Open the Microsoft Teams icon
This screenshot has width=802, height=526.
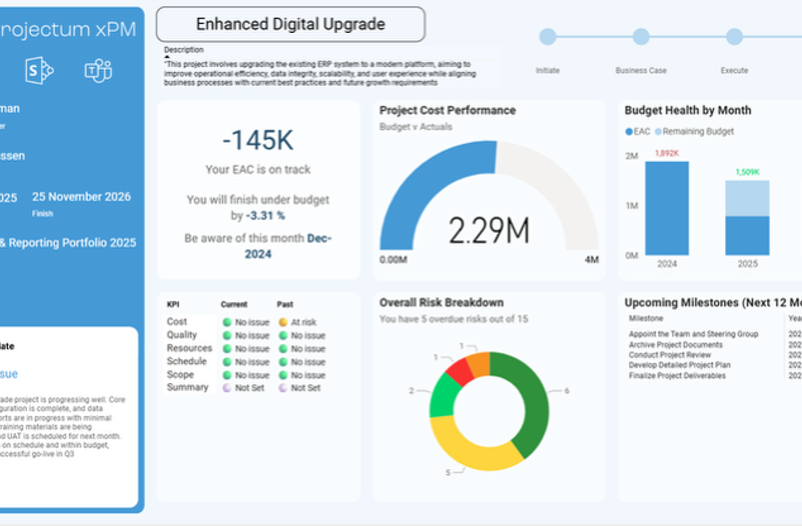point(98,70)
